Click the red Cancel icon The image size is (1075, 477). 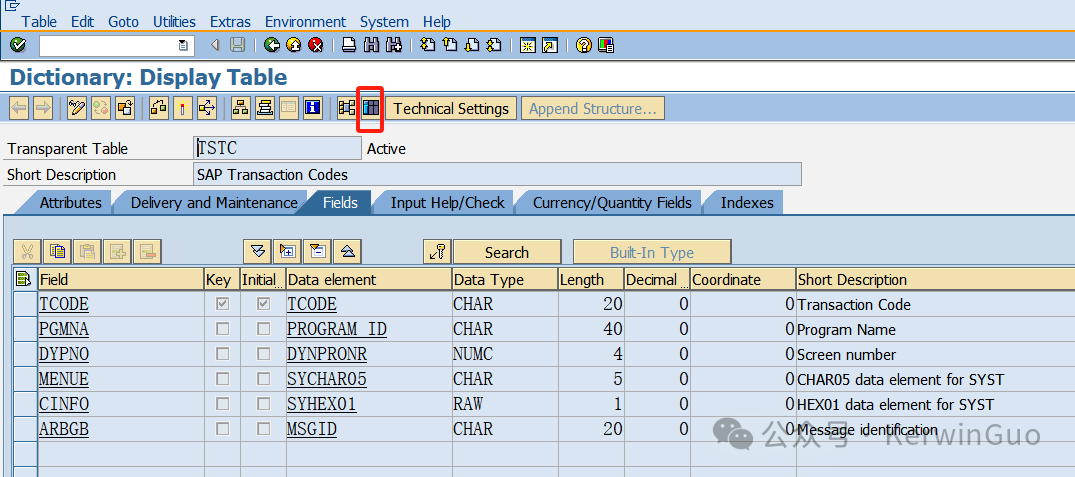coord(315,46)
